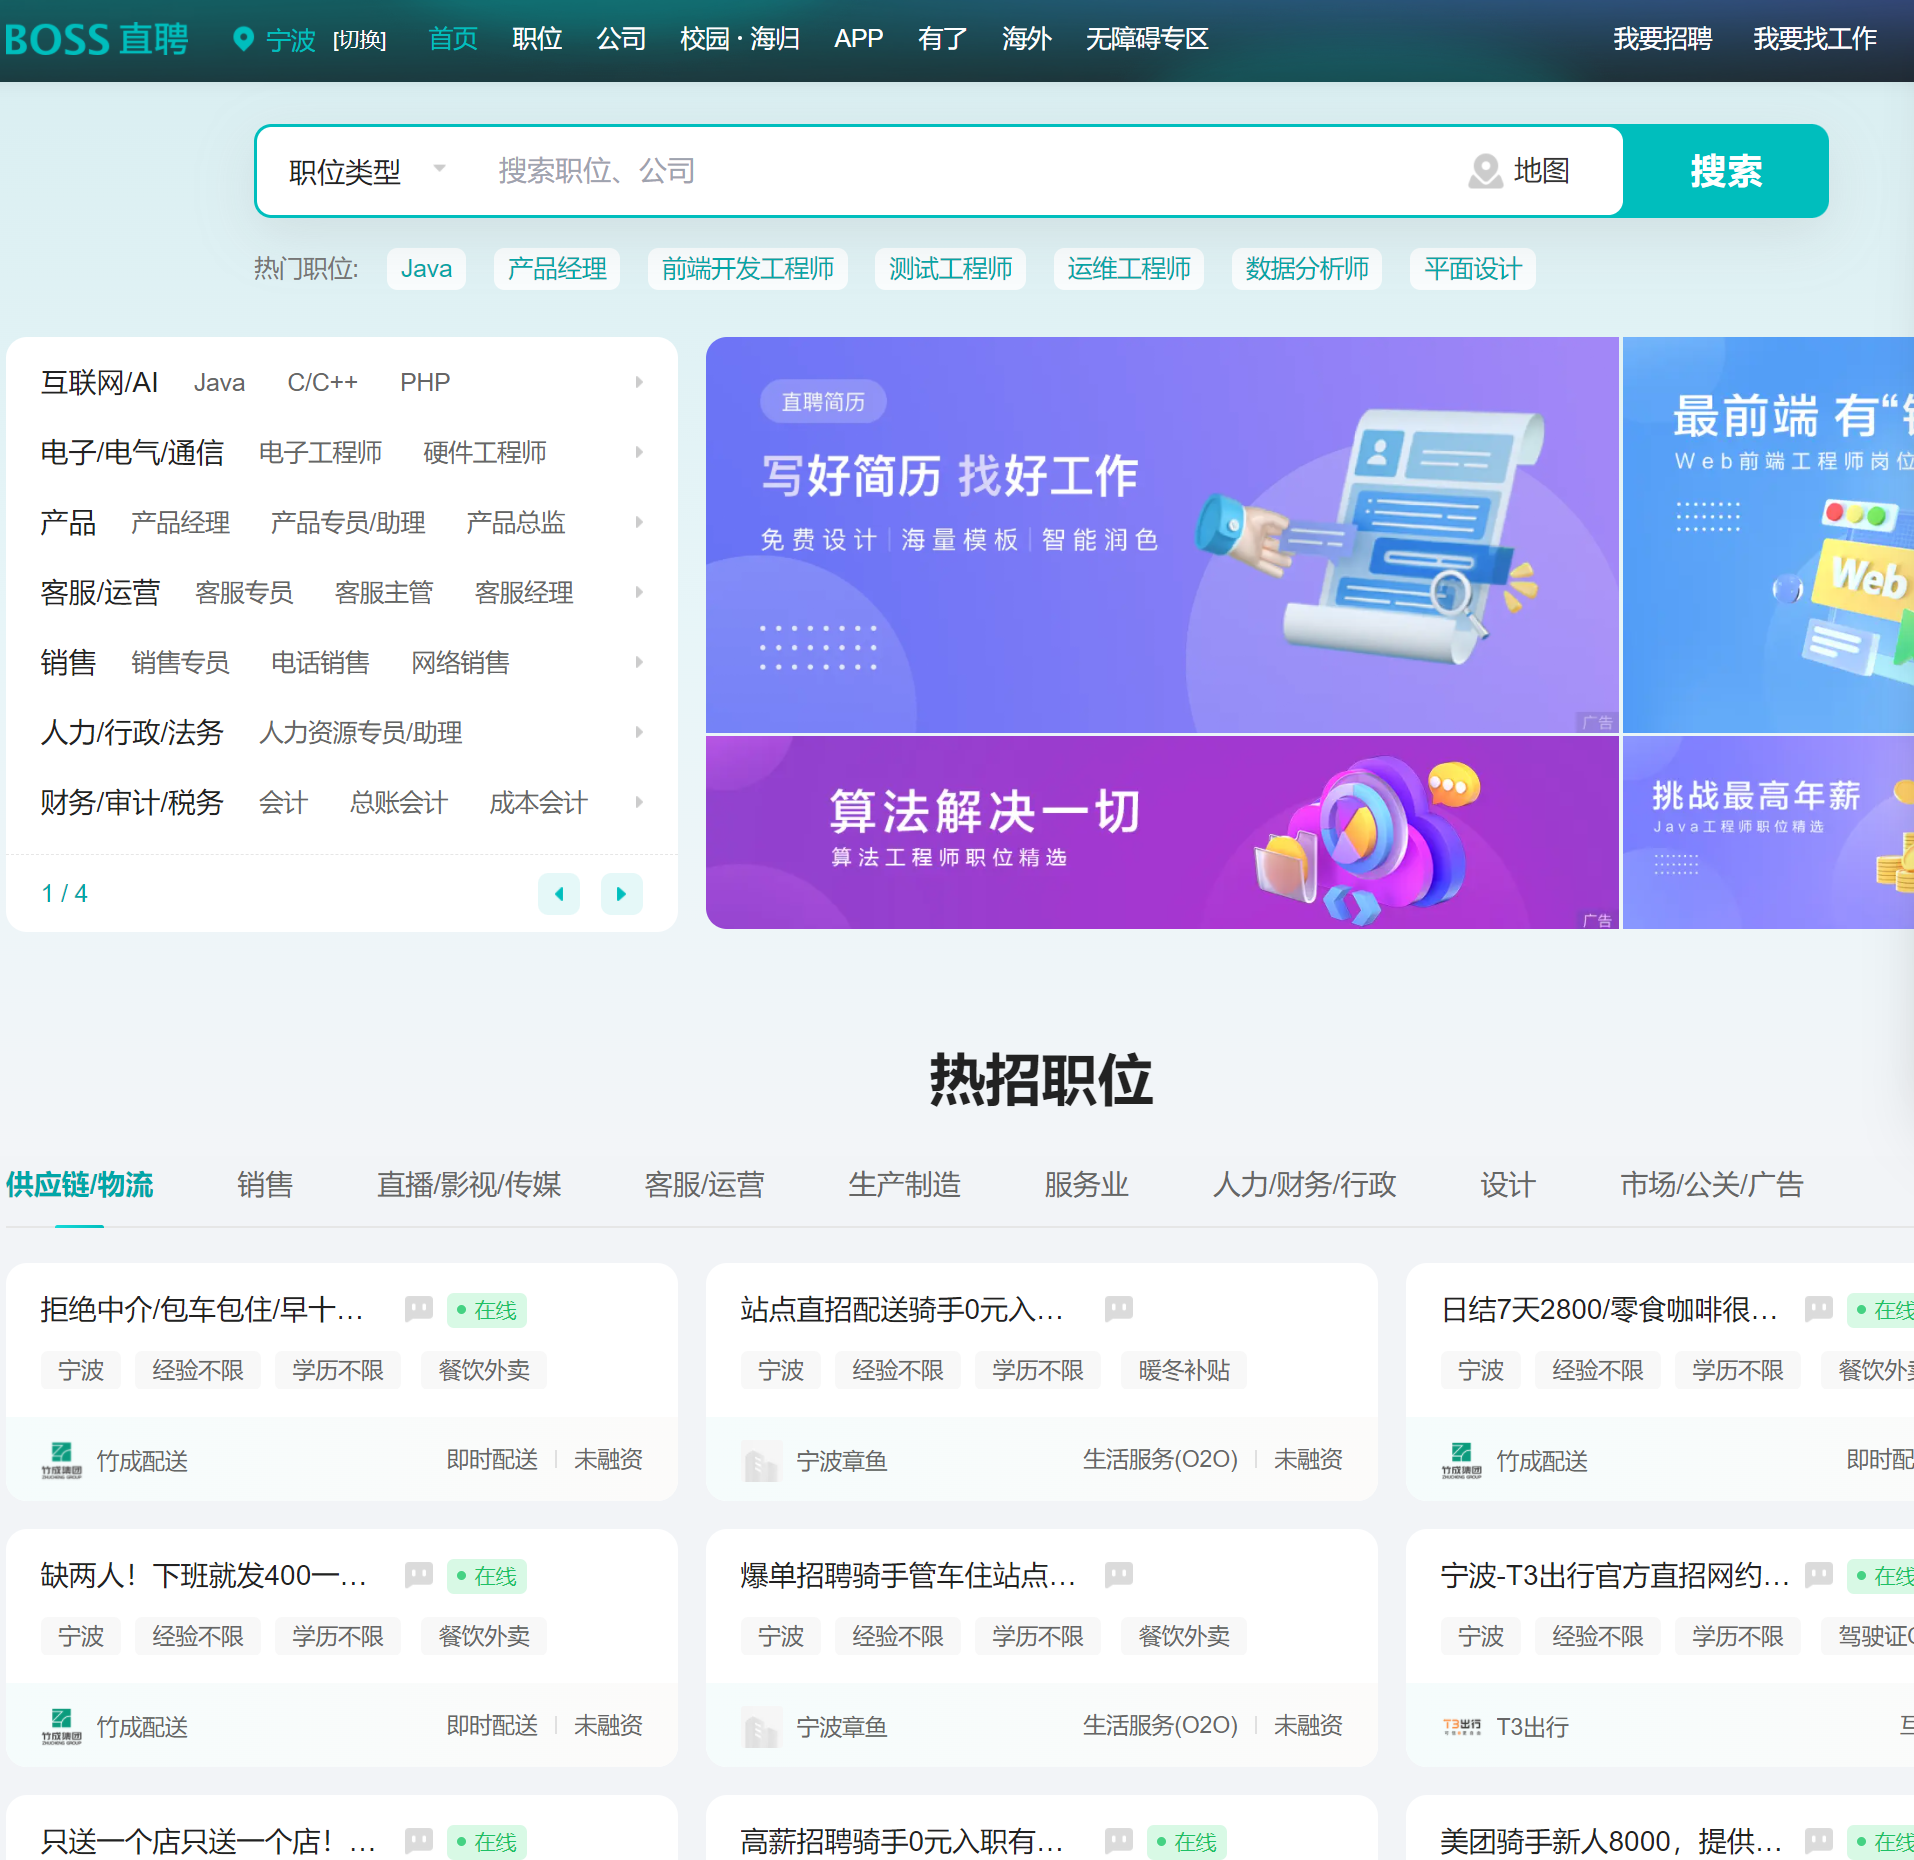The height and width of the screenshot is (1860, 1914).
Task: Click 竹成配送 company logo in first job card
Action: [61, 1460]
